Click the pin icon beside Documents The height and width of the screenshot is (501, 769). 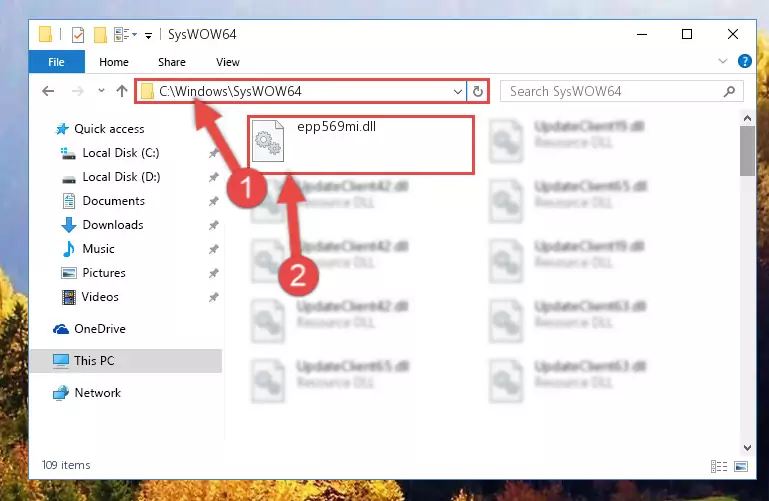coord(213,201)
